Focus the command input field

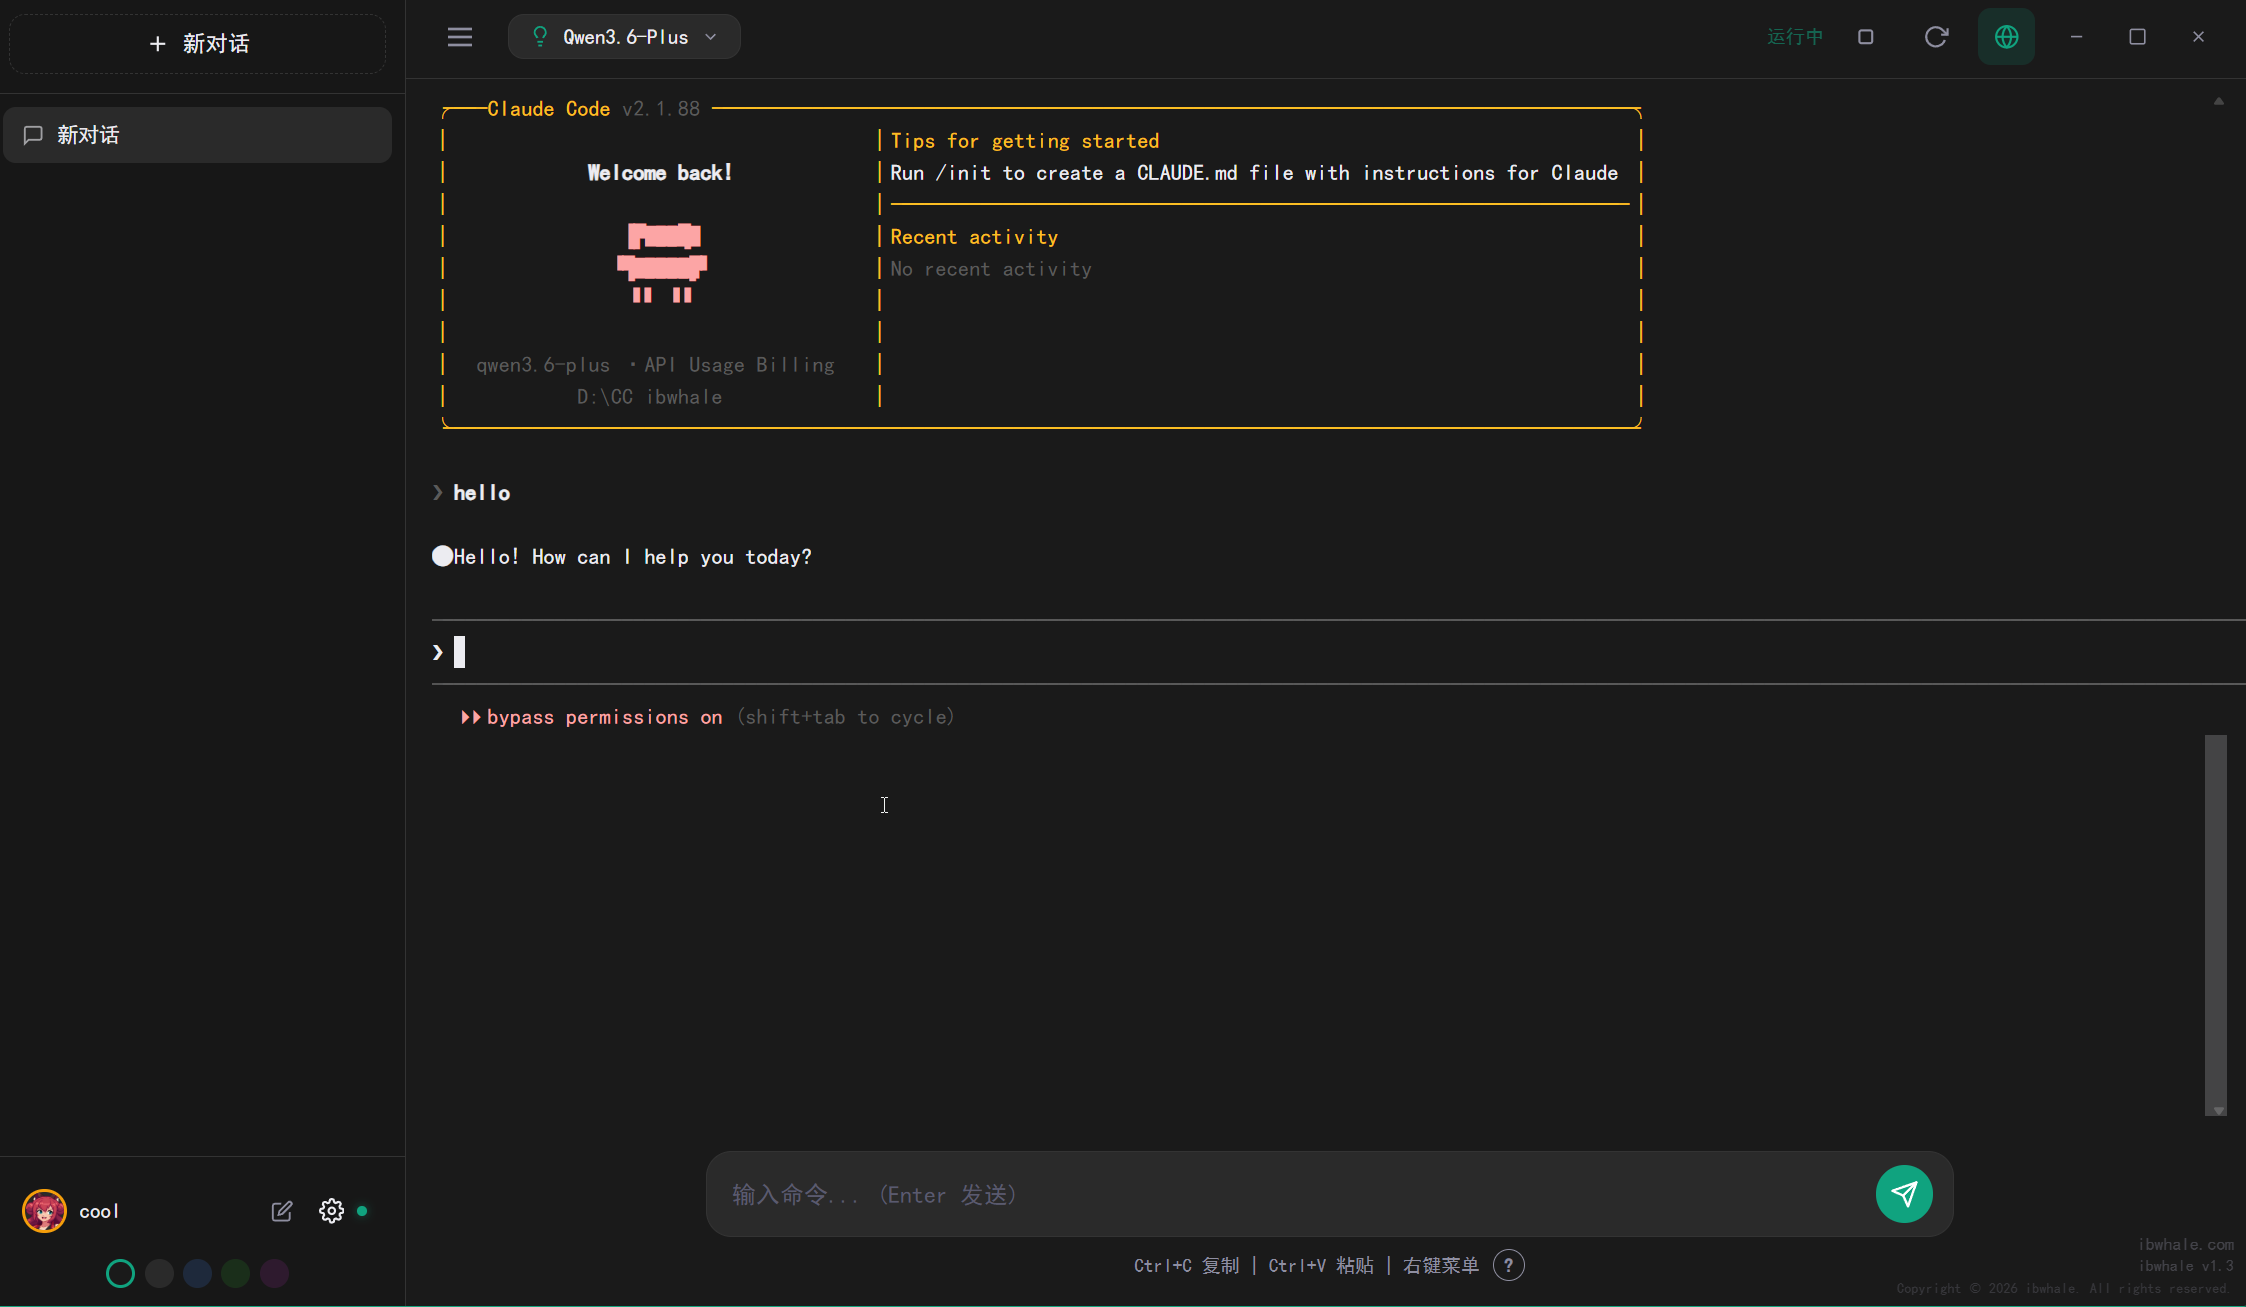(1290, 1195)
